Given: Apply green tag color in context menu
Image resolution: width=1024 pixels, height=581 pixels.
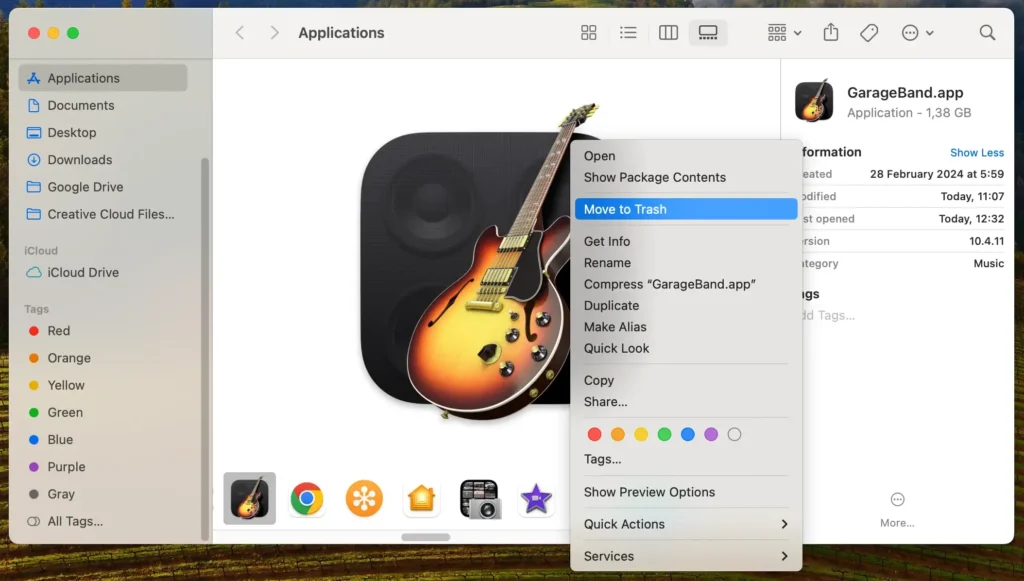Looking at the screenshot, I should coord(664,434).
